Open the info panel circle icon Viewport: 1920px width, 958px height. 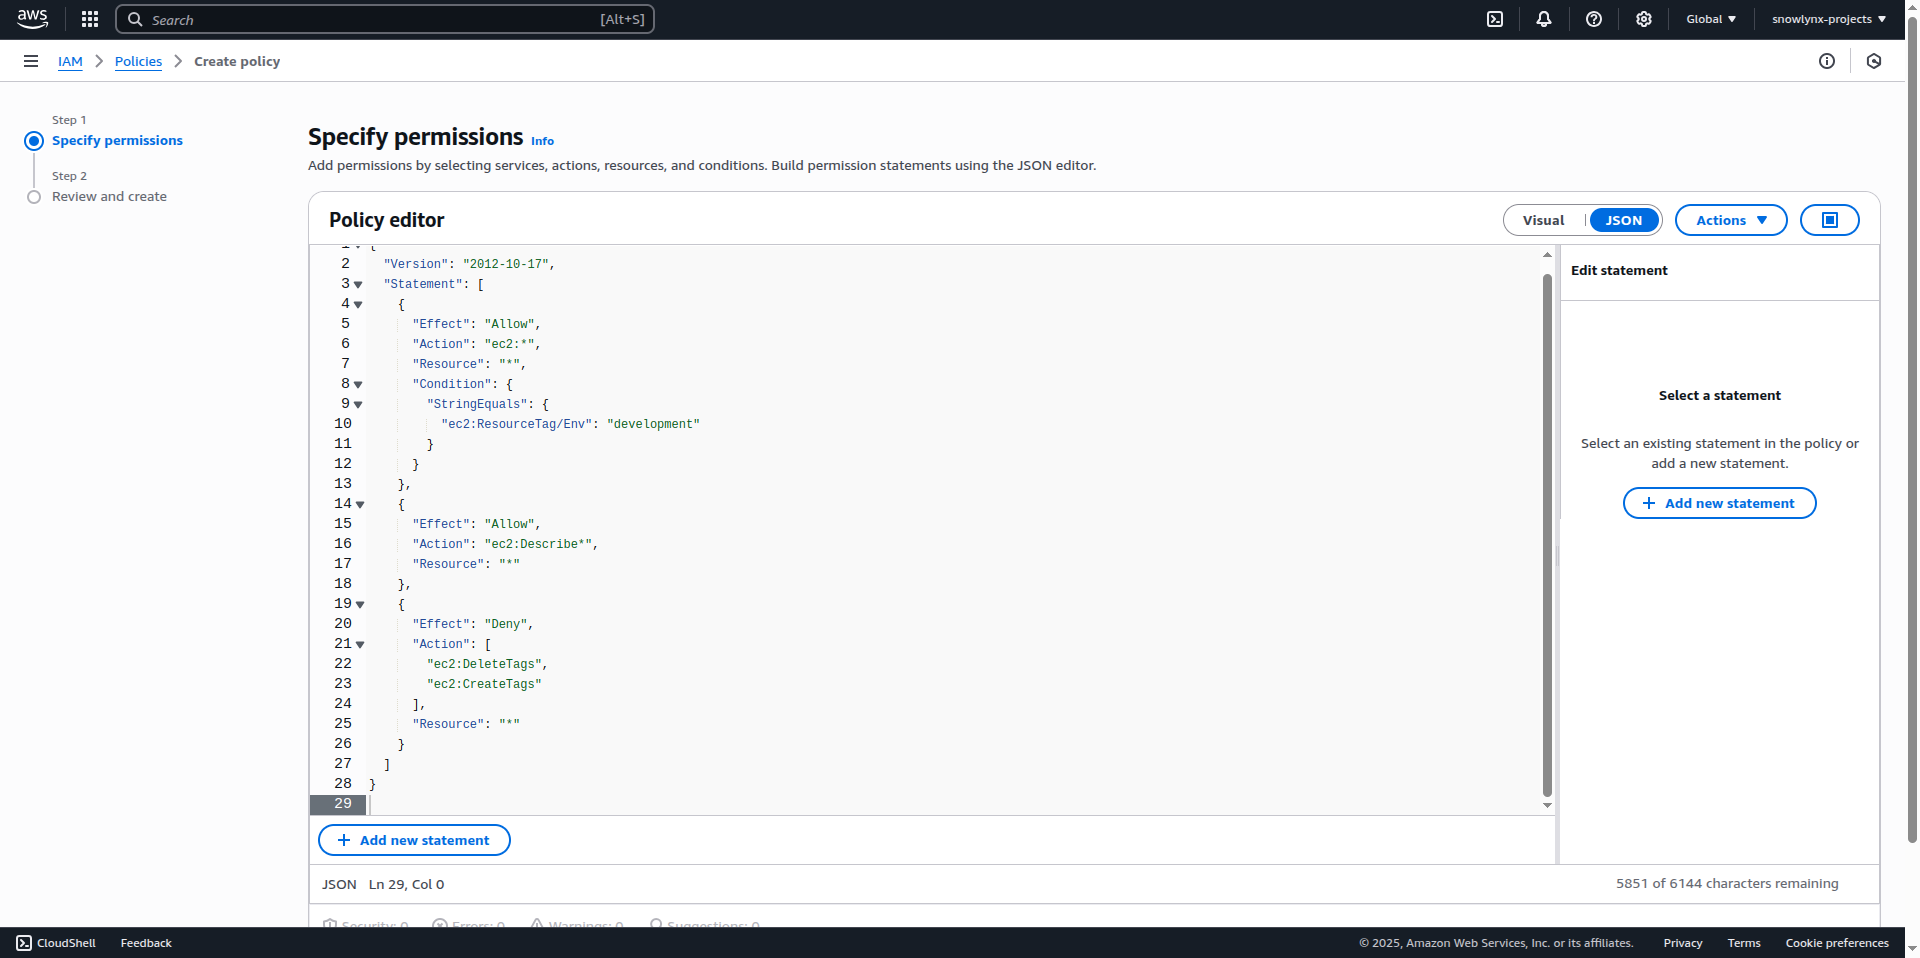[x=1827, y=61]
